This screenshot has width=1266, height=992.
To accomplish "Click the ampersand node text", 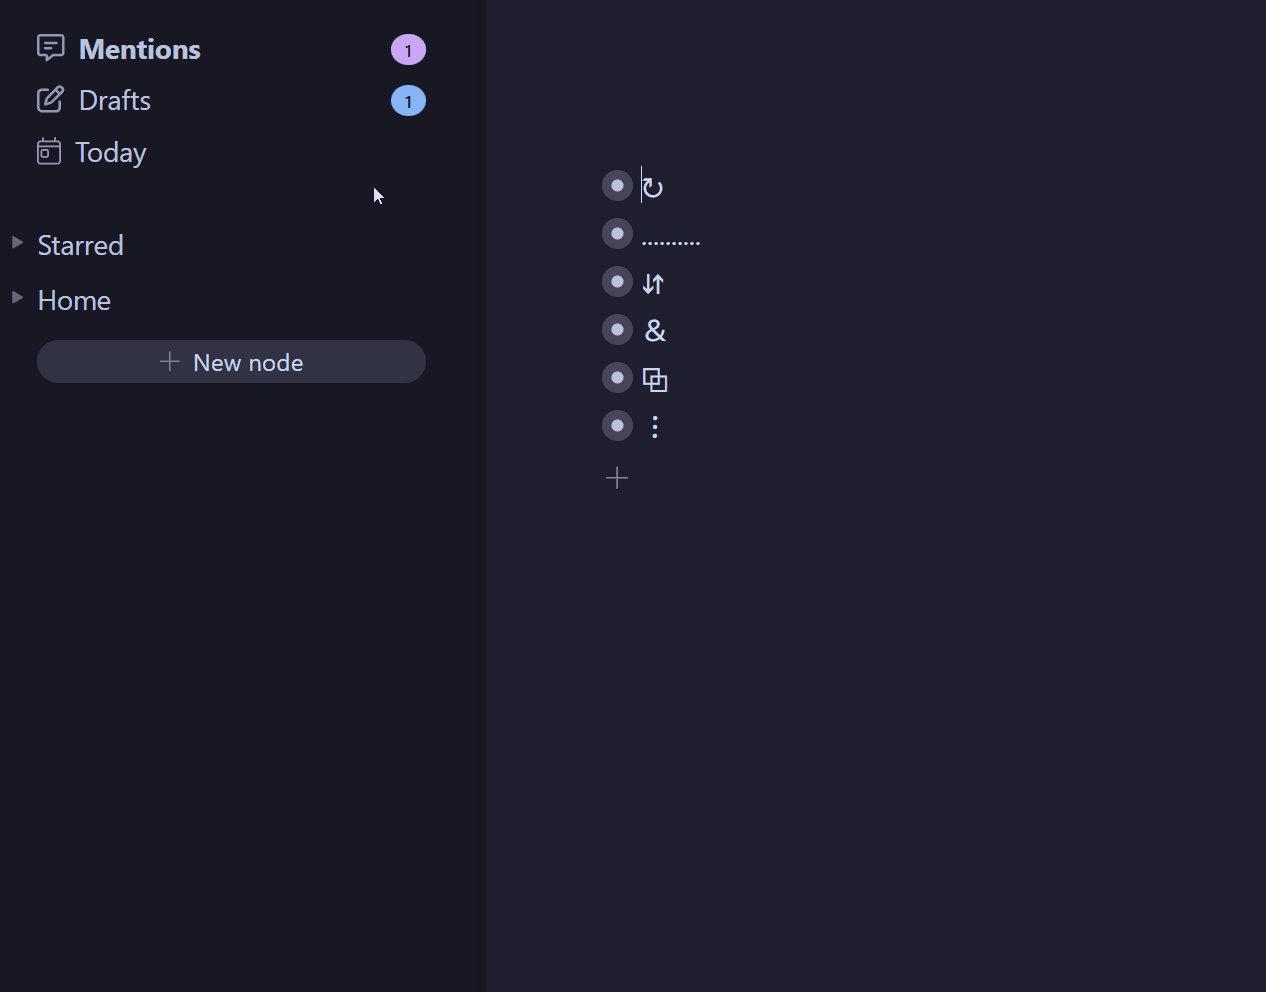I will point(656,331).
